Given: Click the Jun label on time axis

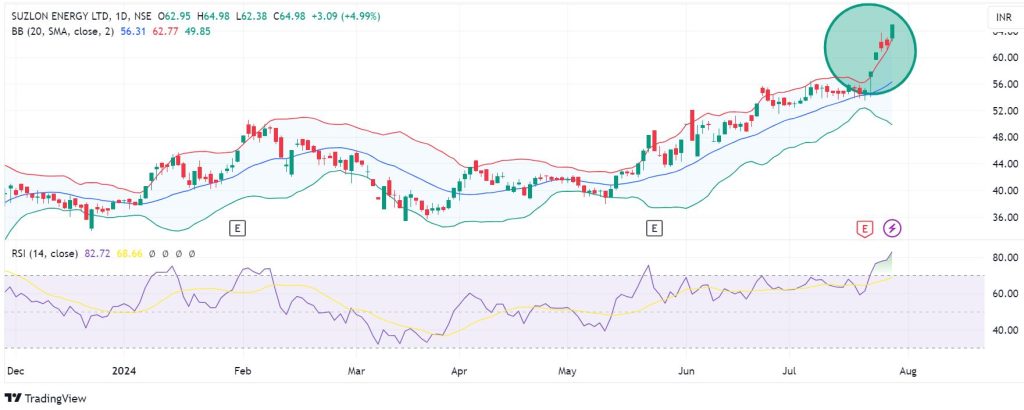Looking at the screenshot, I should [x=686, y=371].
